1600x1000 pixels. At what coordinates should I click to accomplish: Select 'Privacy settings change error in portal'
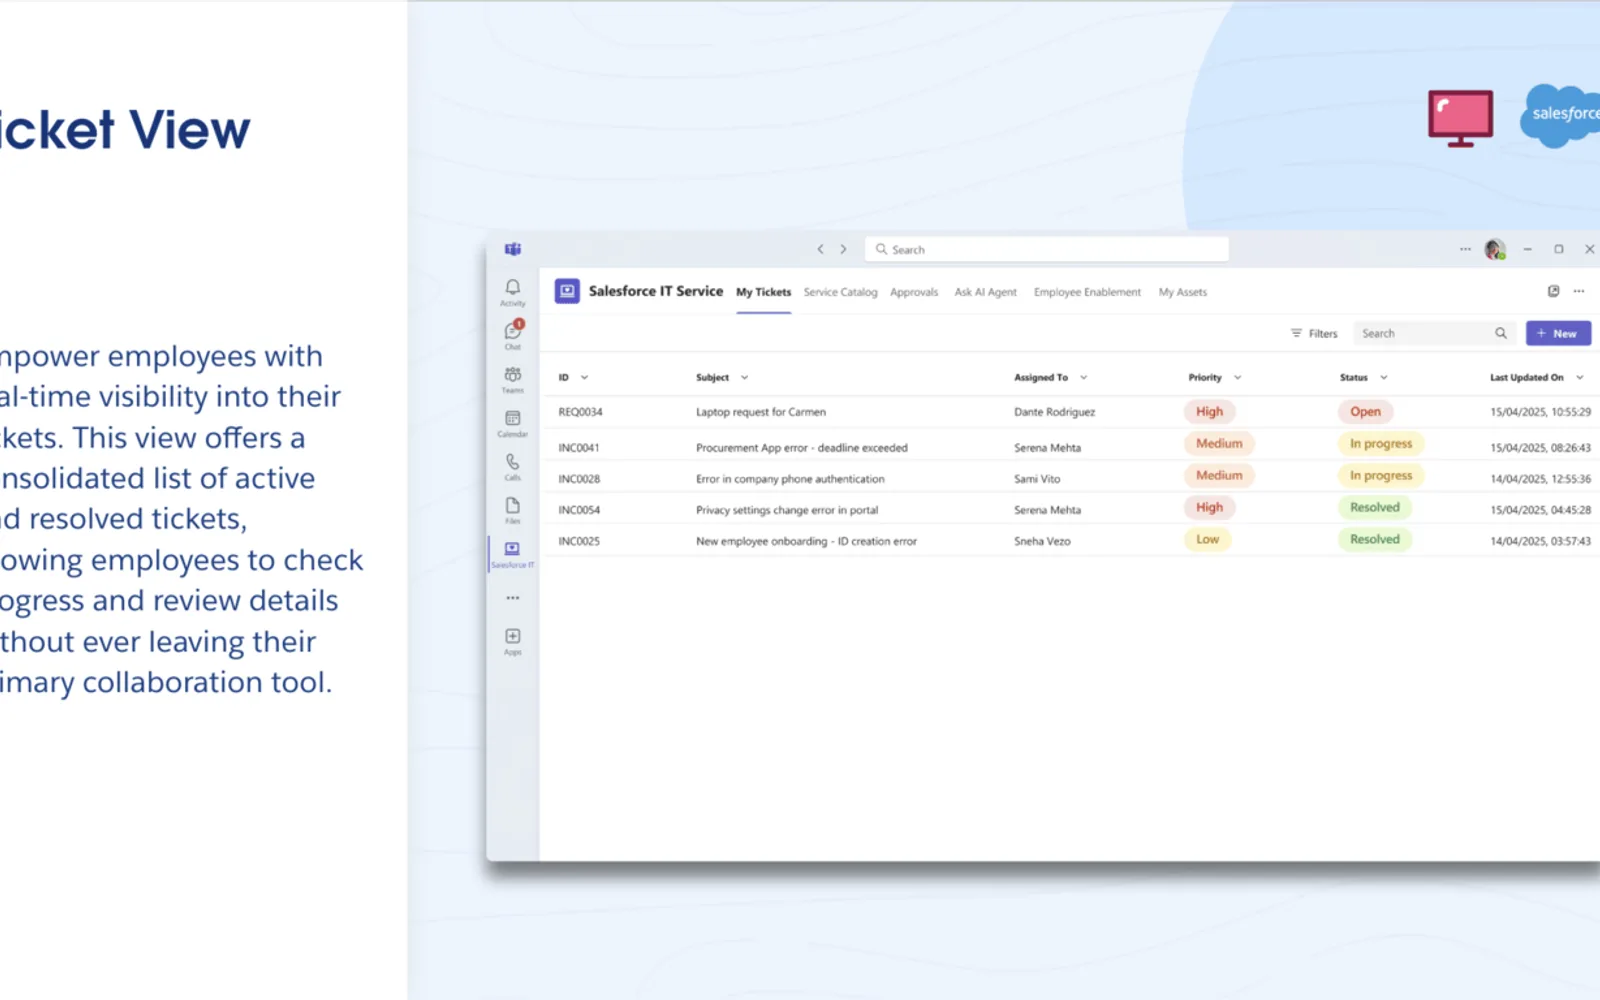point(787,510)
